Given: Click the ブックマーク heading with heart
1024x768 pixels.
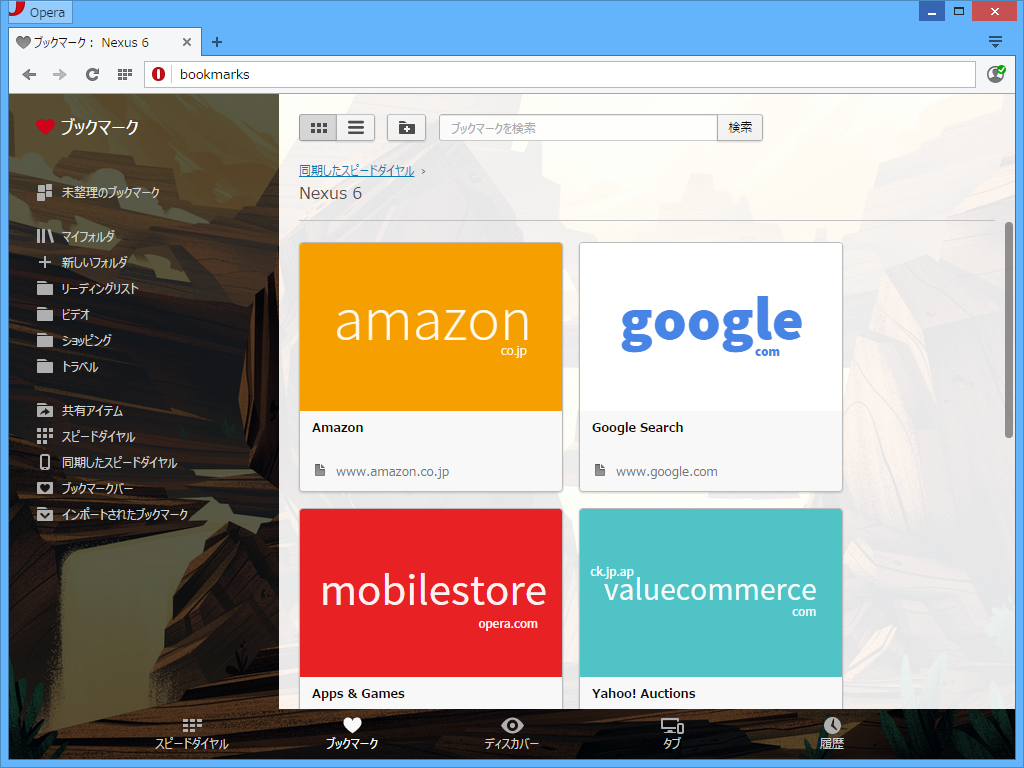Looking at the screenshot, I should click(88, 127).
